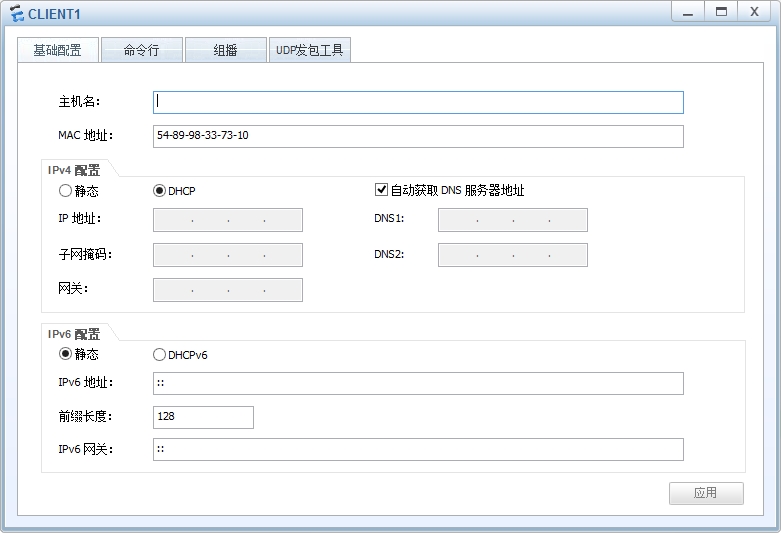Screen dimensions: 781x533
Task: Click the IPv4 IP 地址 field
Action: point(228,220)
